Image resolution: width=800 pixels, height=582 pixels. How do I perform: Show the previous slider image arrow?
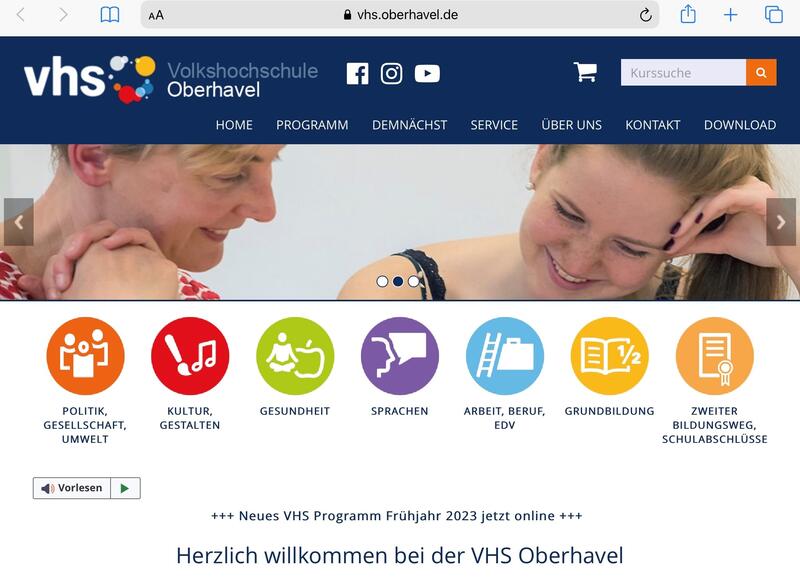[x=19, y=222]
